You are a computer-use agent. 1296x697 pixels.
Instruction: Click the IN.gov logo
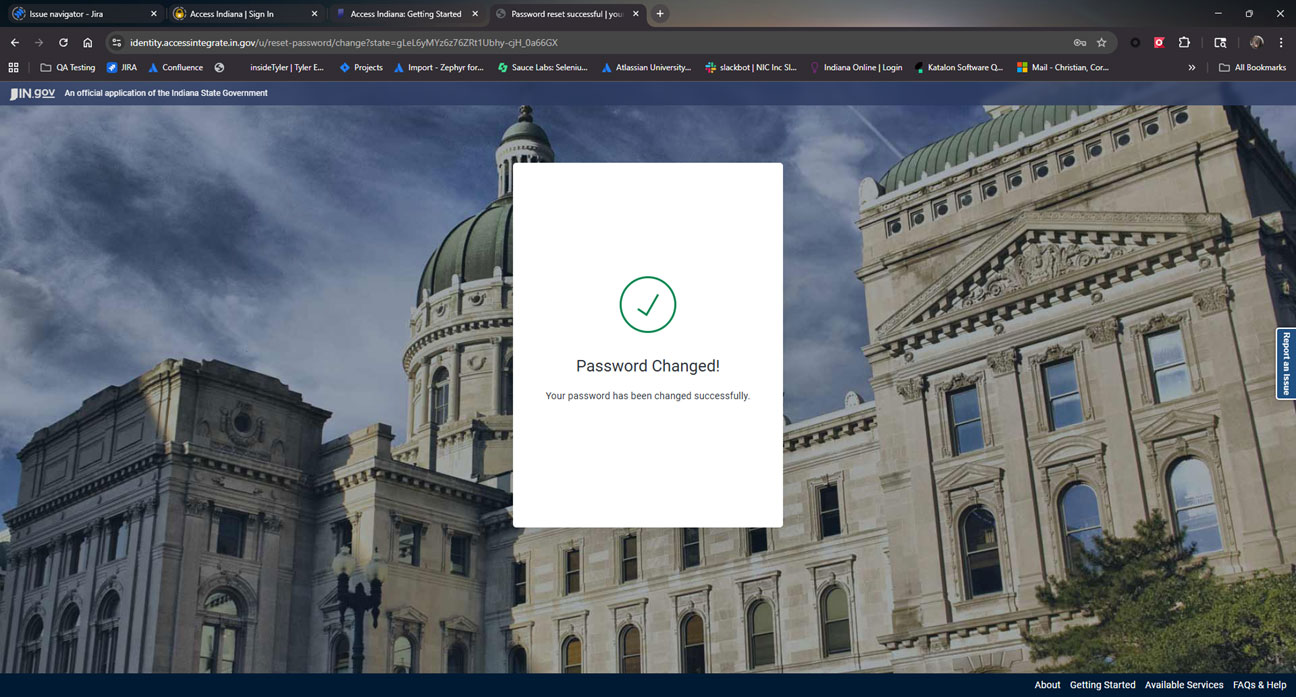[x=33, y=93]
